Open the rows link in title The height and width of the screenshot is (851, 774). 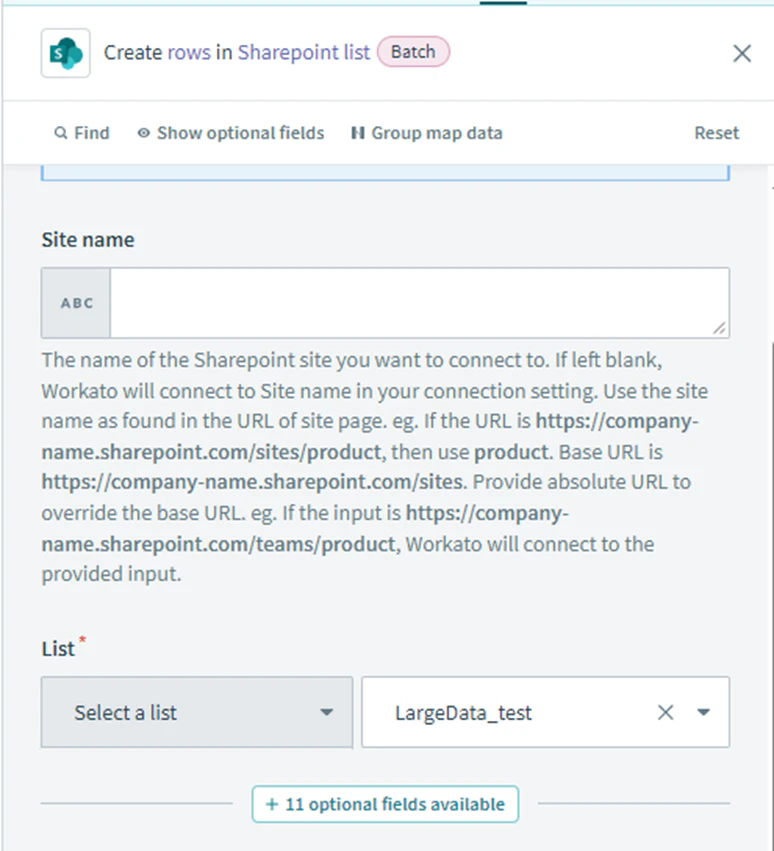[x=189, y=53]
